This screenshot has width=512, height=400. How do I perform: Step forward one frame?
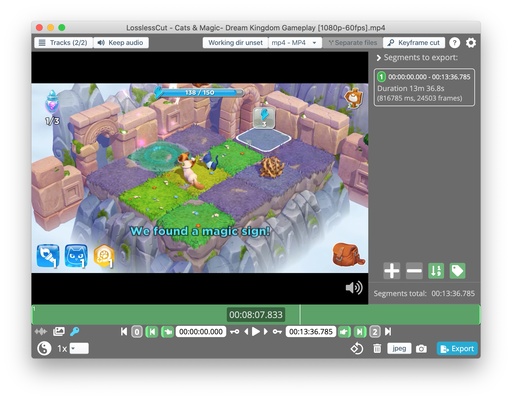pyautogui.click(x=266, y=332)
